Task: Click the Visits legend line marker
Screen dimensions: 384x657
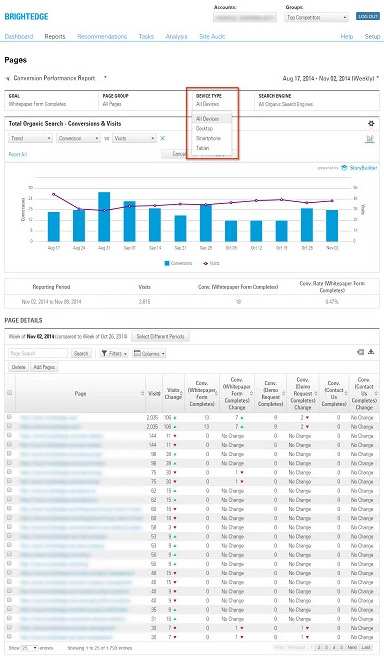Action: coord(205,263)
